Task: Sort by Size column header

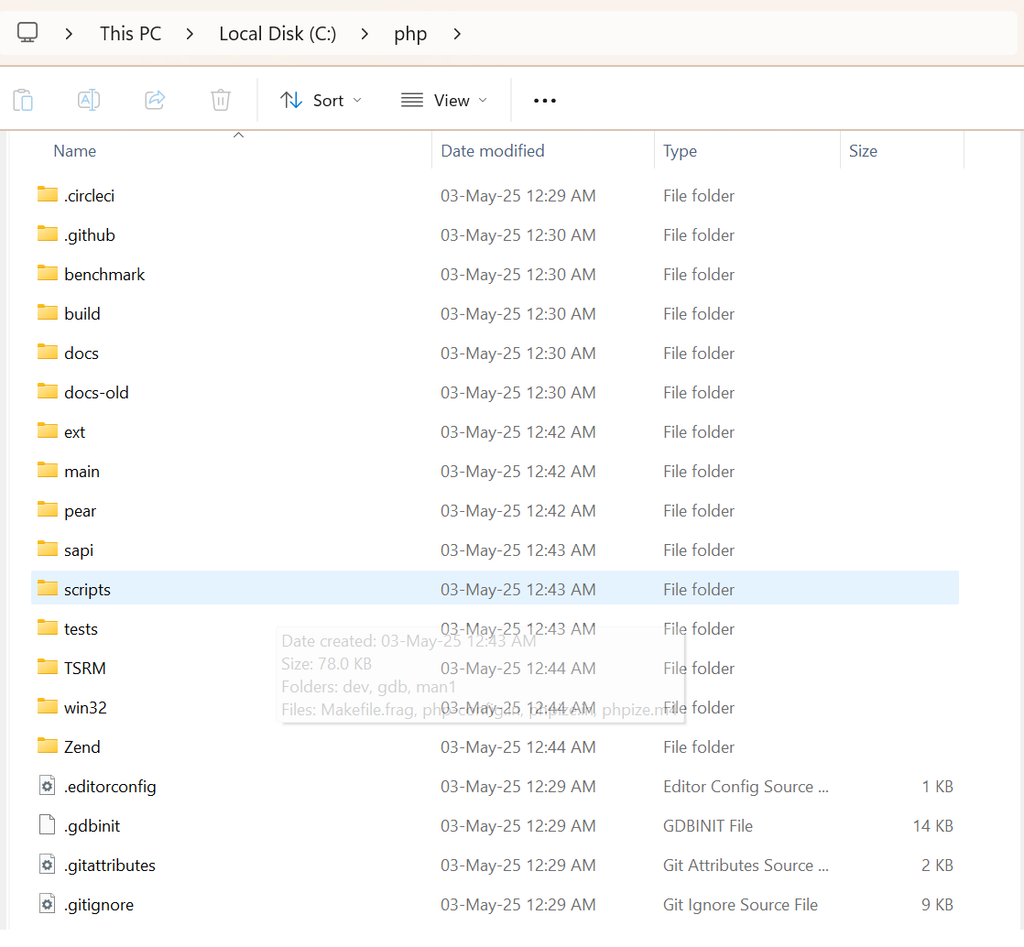Action: 863,151
